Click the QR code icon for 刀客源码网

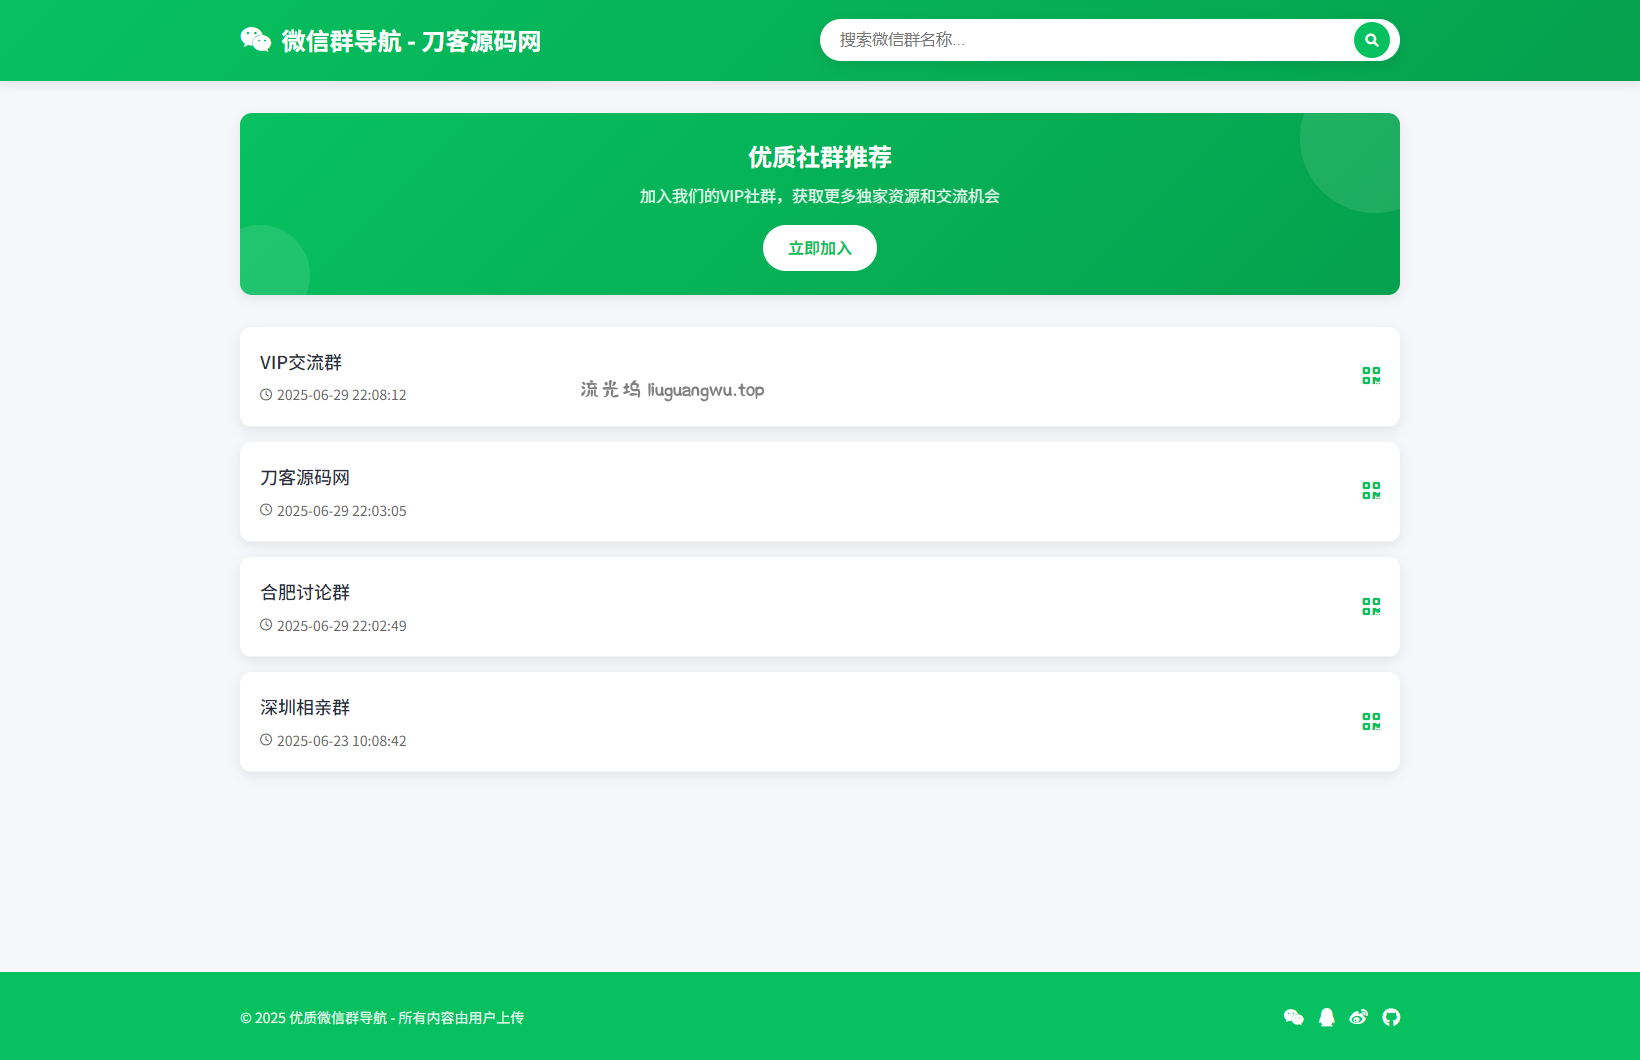pyautogui.click(x=1371, y=491)
